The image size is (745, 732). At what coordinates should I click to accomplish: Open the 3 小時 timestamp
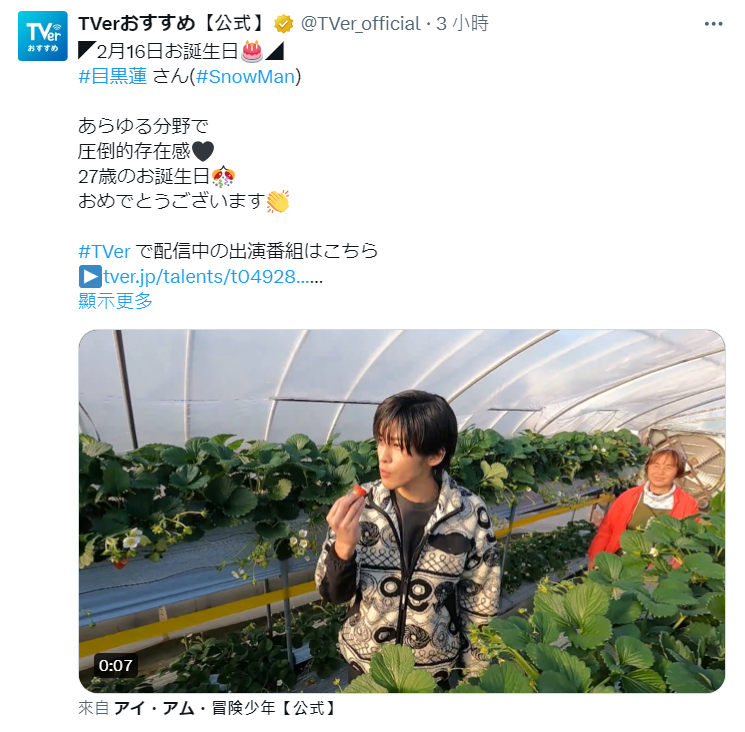click(x=462, y=23)
